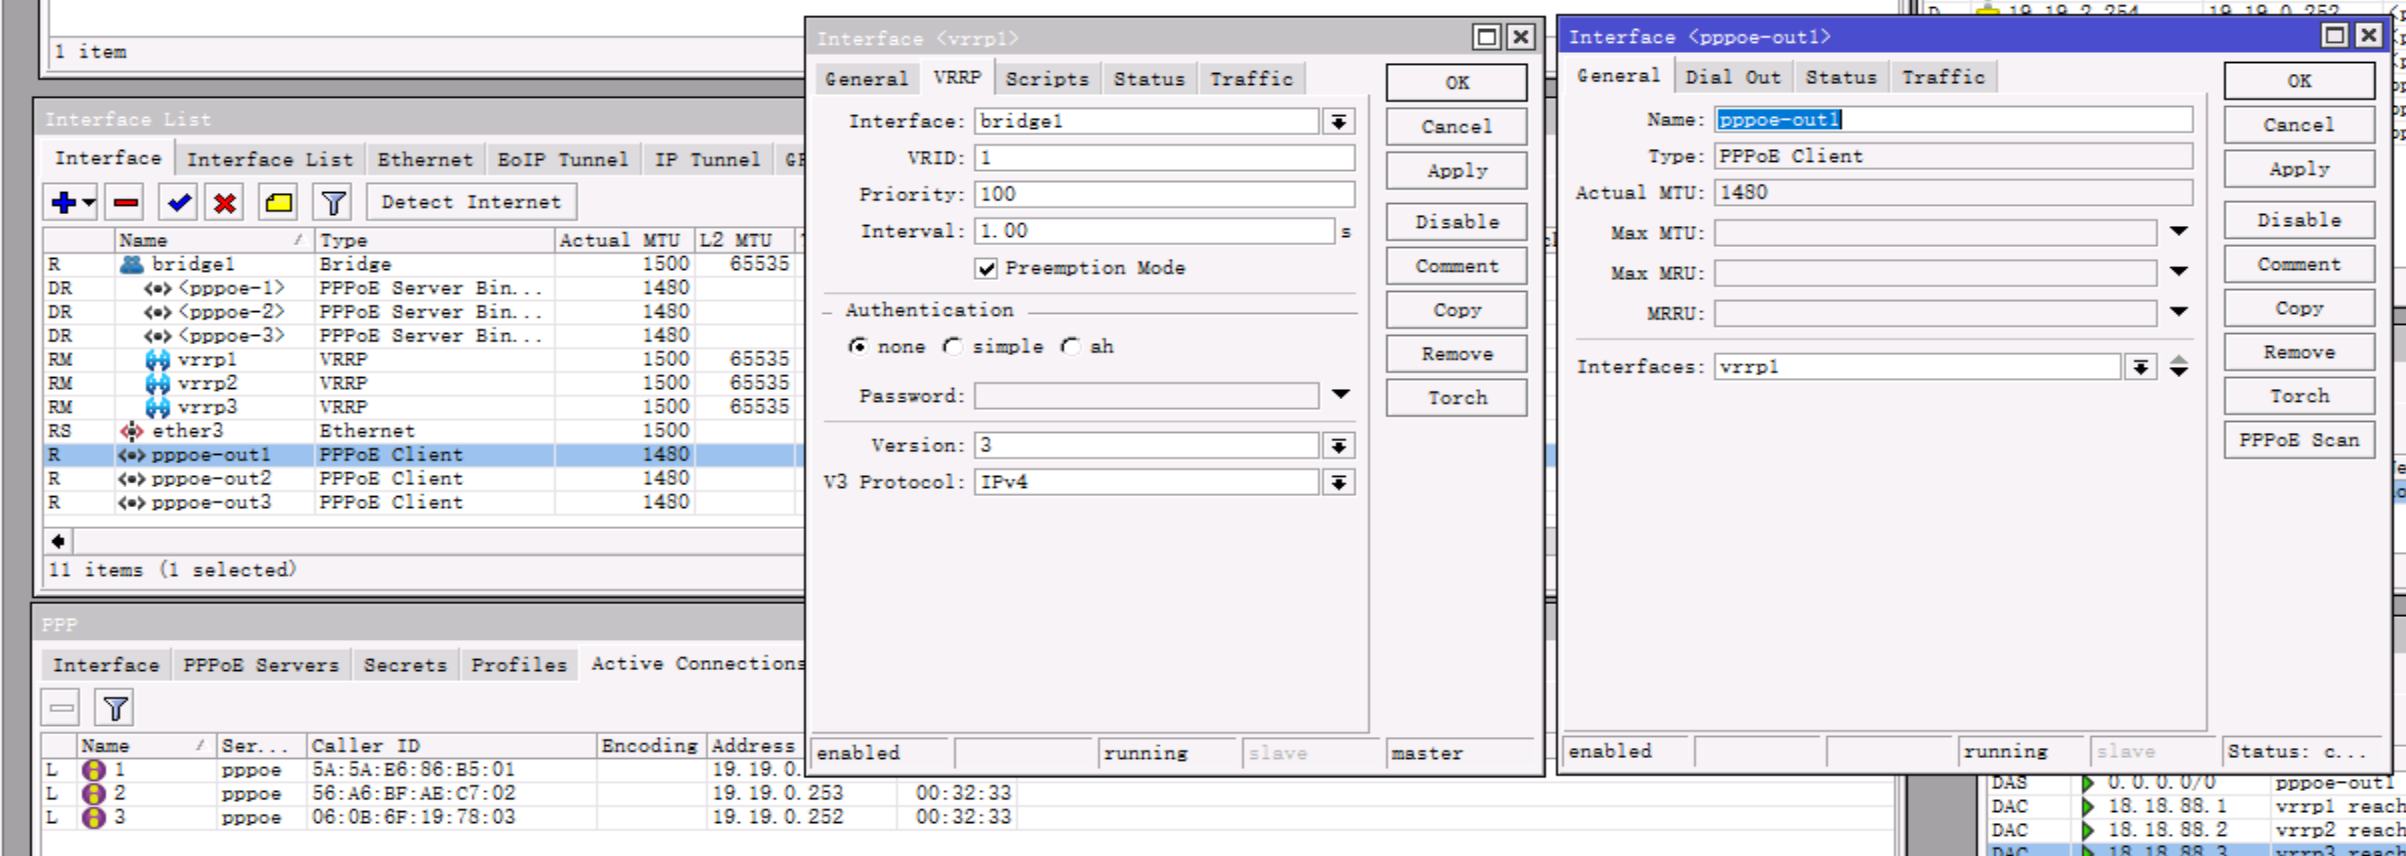Image resolution: width=2406 pixels, height=856 pixels.
Task: Click Torch in the vrrp1 window
Action: pyautogui.click(x=1456, y=398)
